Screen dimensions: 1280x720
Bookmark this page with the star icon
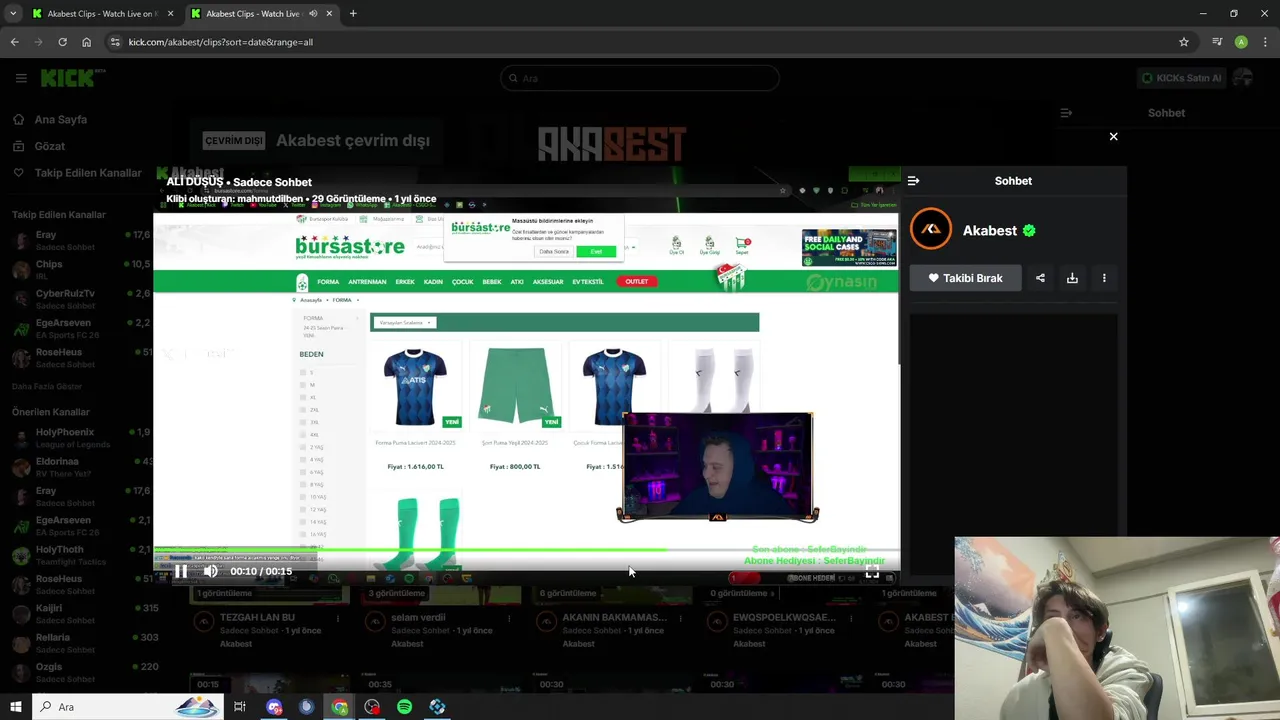[1184, 42]
